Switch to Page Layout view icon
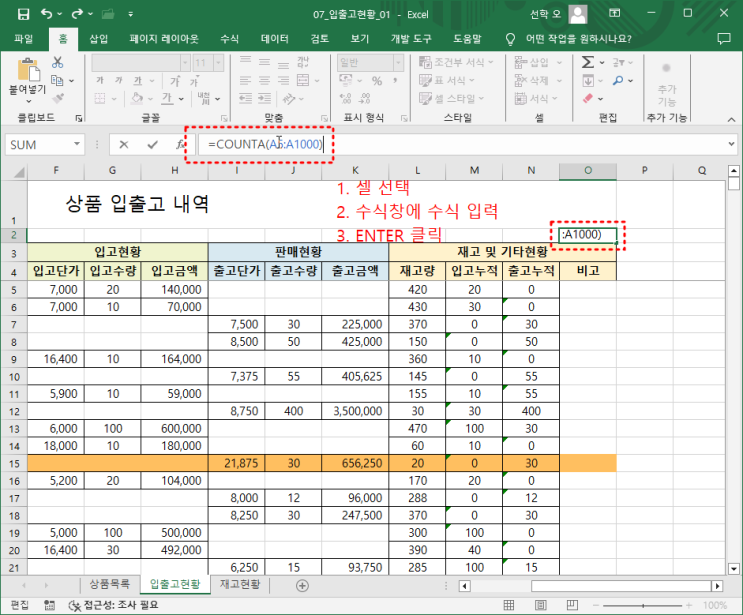Viewport: 743px width, 615px height. (540, 605)
